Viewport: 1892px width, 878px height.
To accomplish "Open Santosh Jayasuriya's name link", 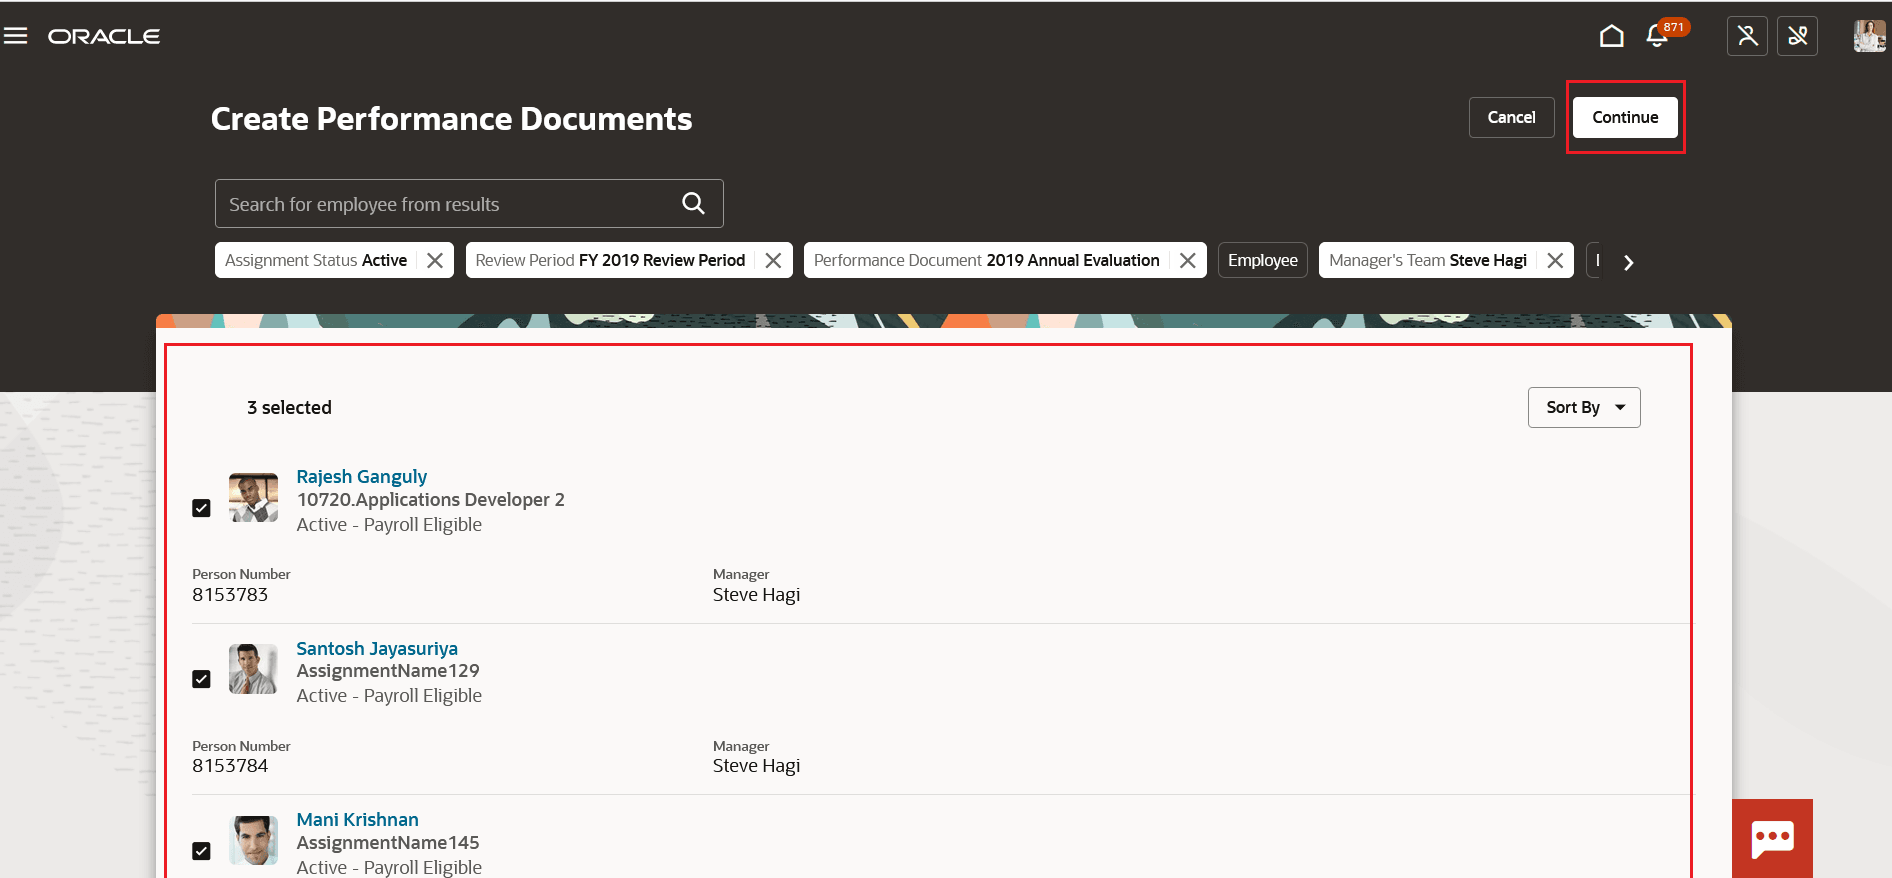I will coord(377,649).
